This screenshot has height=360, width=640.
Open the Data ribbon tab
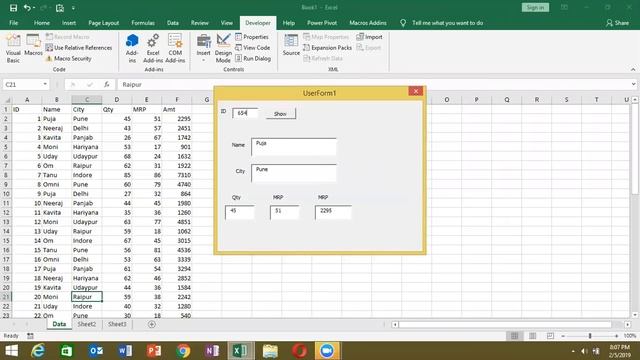(173, 23)
